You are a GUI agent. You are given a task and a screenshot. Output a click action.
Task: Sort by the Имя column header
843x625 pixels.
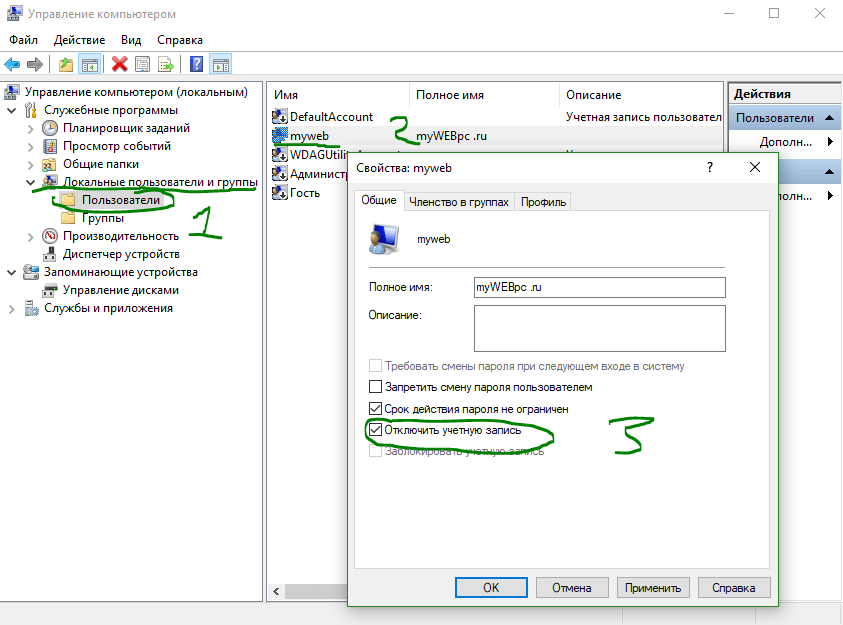[x=339, y=95]
